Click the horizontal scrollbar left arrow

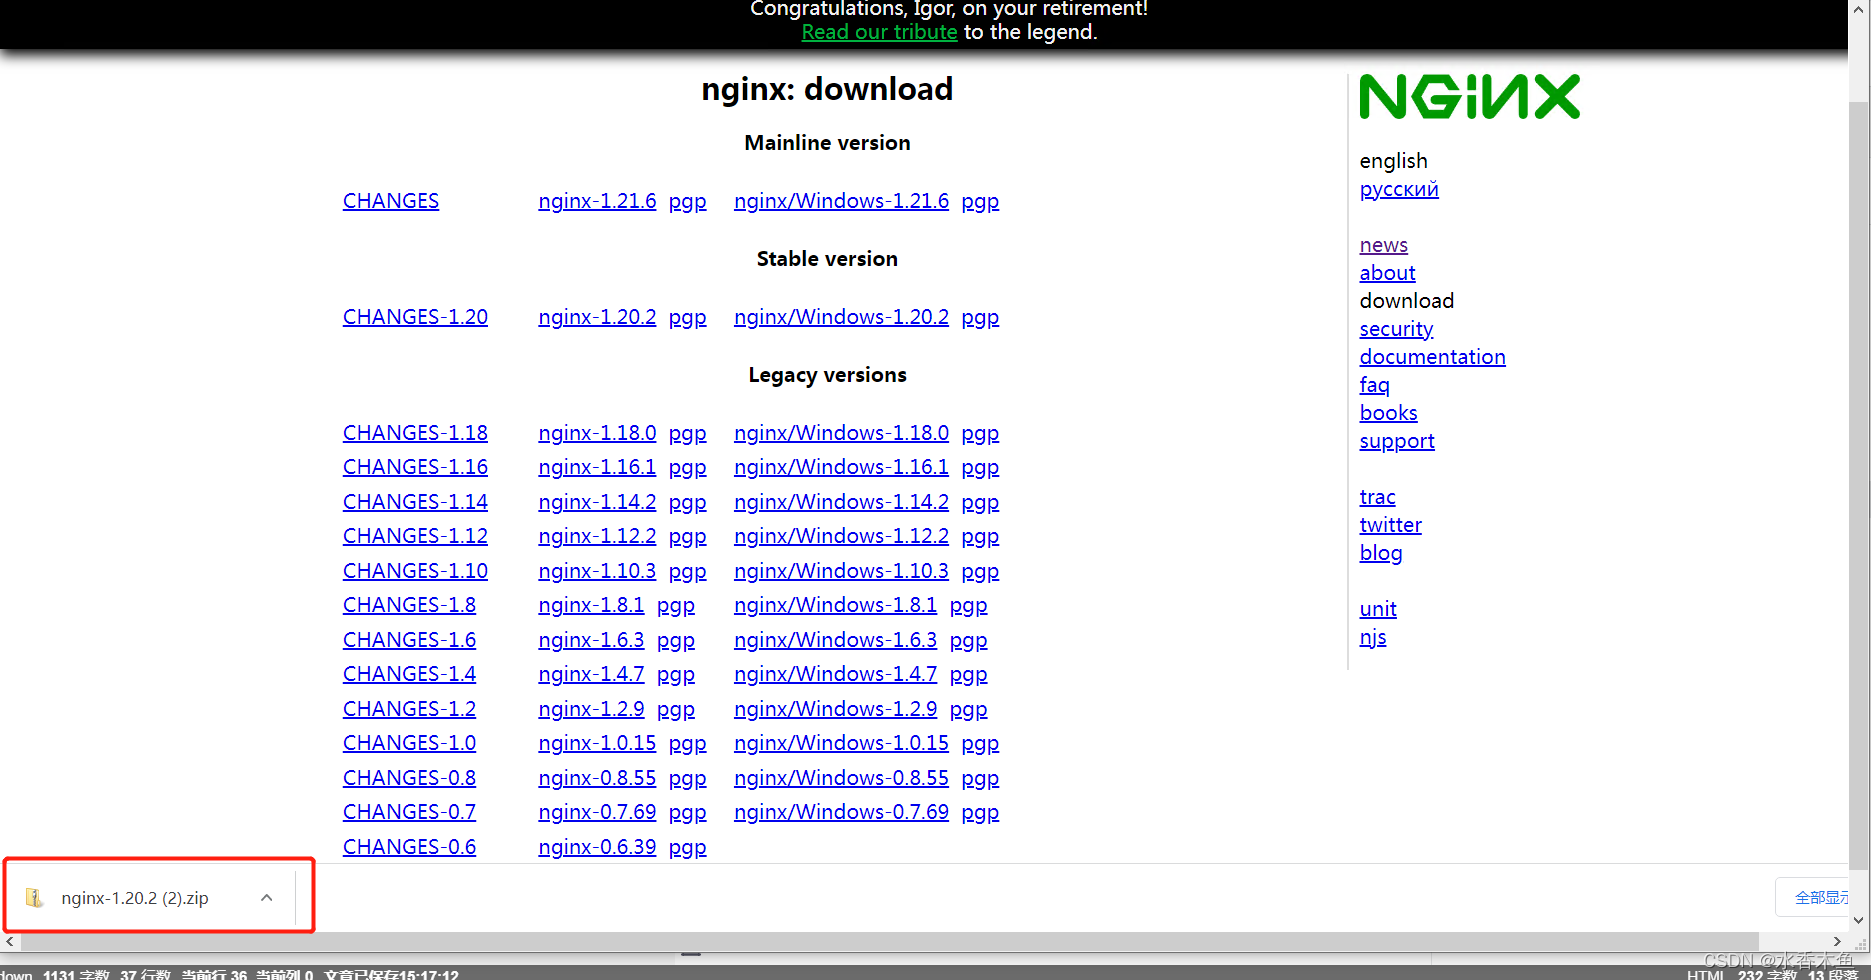coord(10,941)
